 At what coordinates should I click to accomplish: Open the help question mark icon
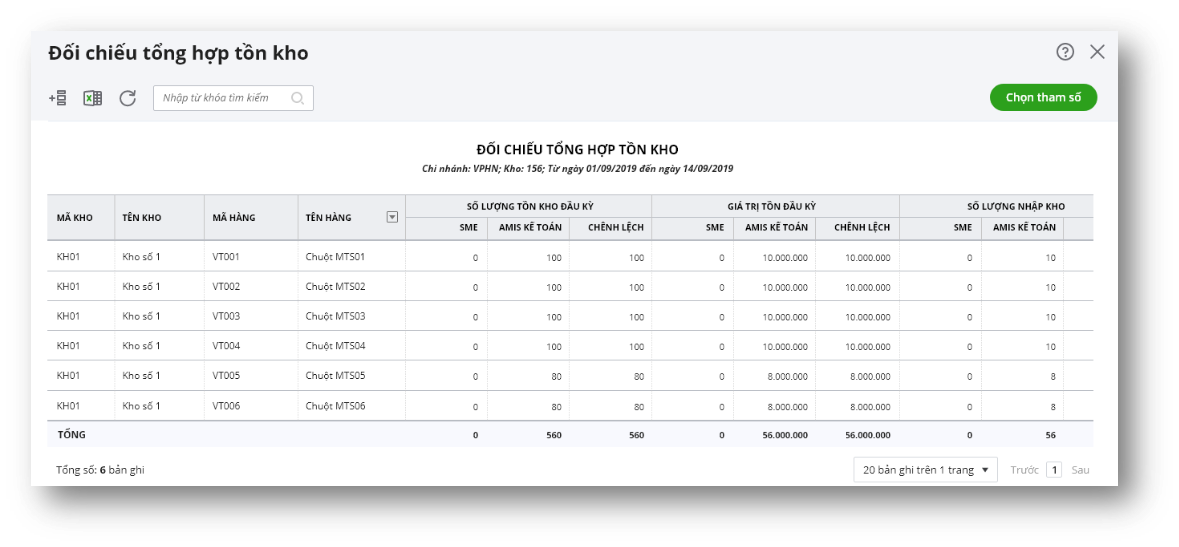pyautogui.click(x=1065, y=52)
